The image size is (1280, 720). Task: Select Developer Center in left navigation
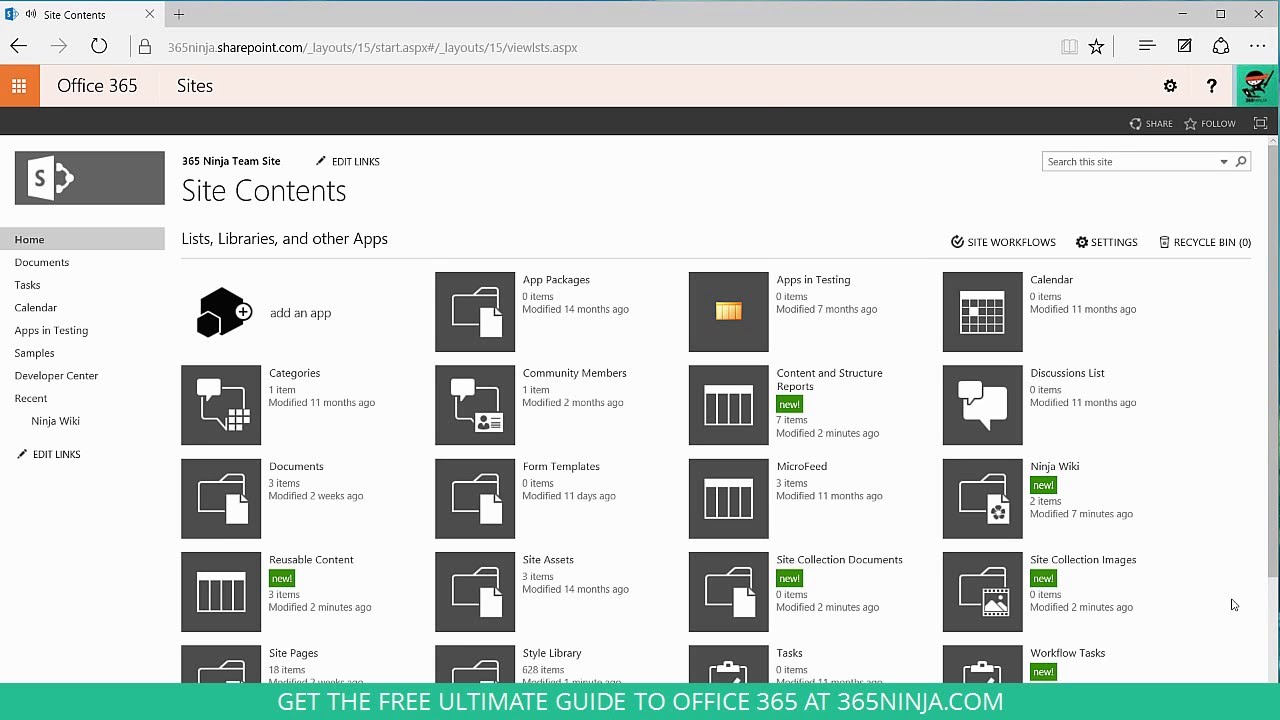56,376
